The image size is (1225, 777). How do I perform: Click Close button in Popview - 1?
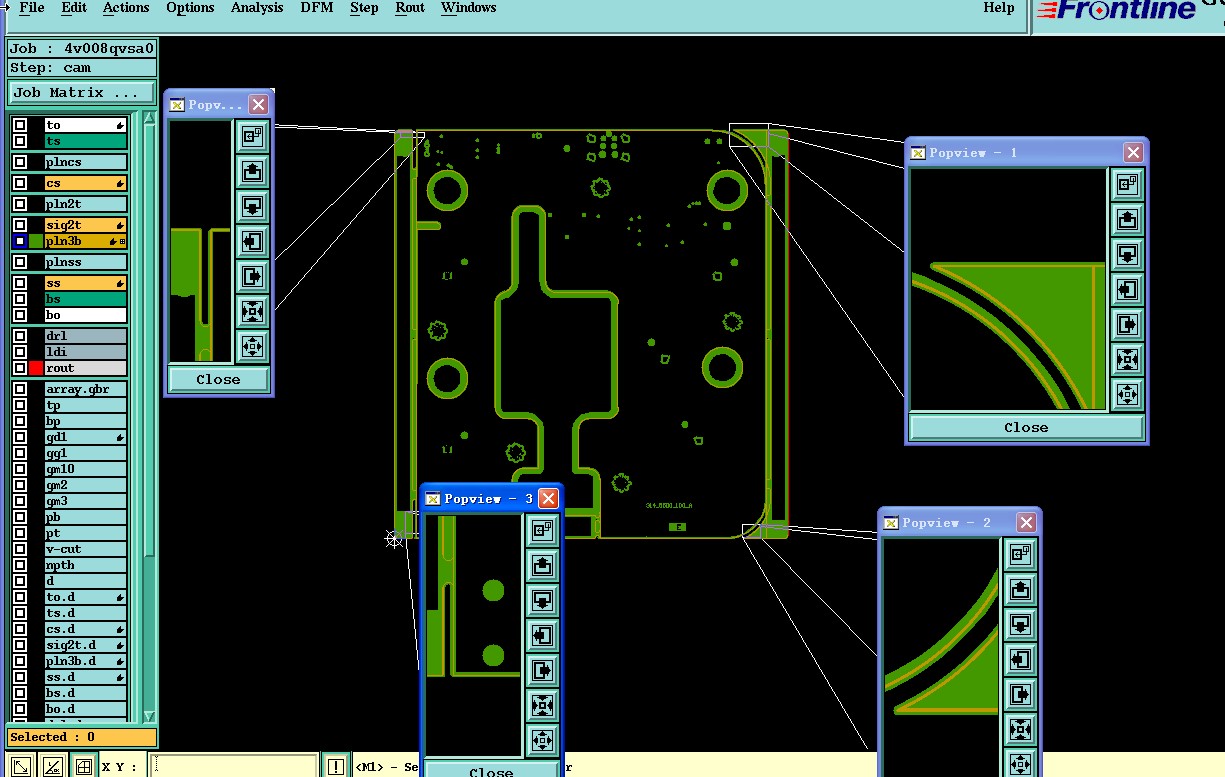click(x=1026, y=427)
